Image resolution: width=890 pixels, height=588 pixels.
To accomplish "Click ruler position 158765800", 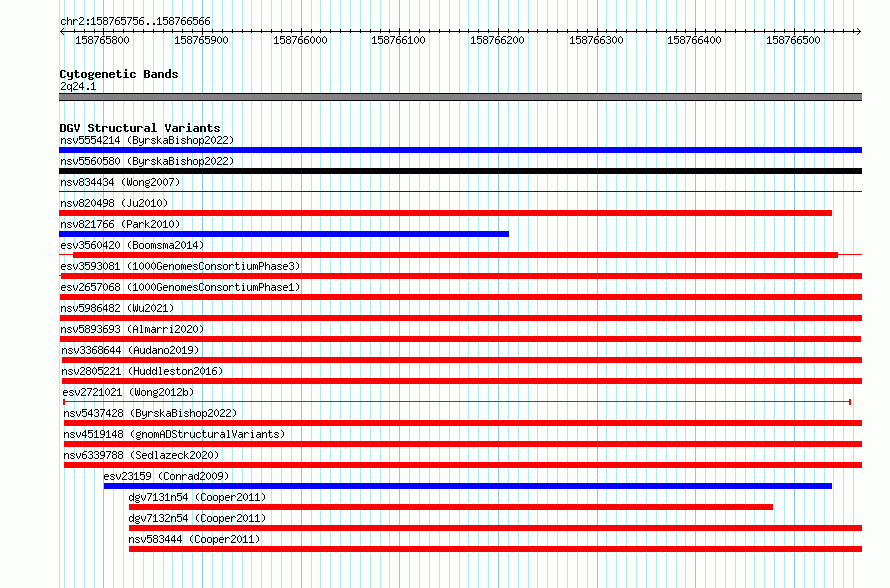I will (x=102, y=40).
